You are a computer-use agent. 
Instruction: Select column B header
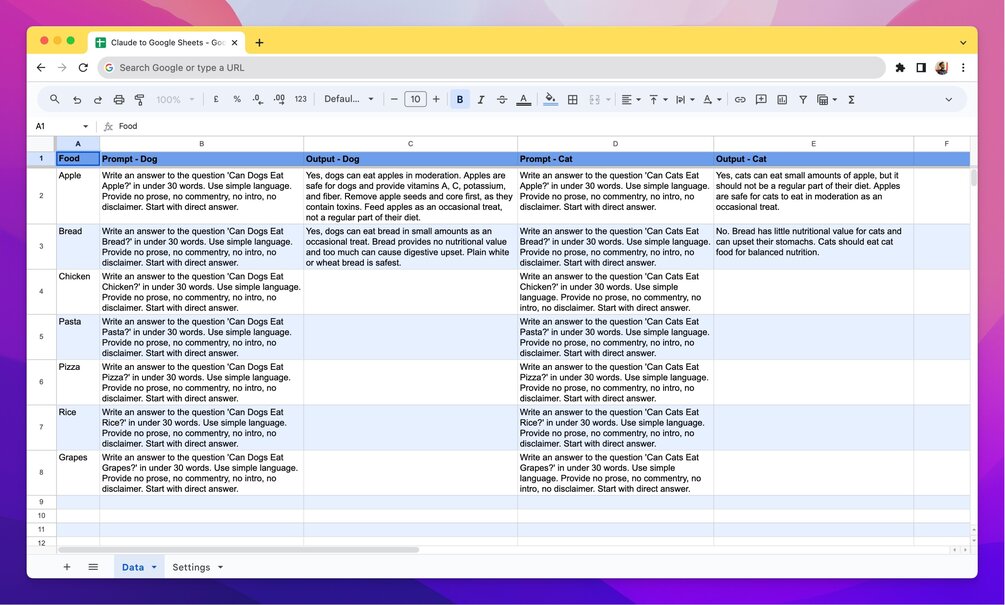(201, 144)
